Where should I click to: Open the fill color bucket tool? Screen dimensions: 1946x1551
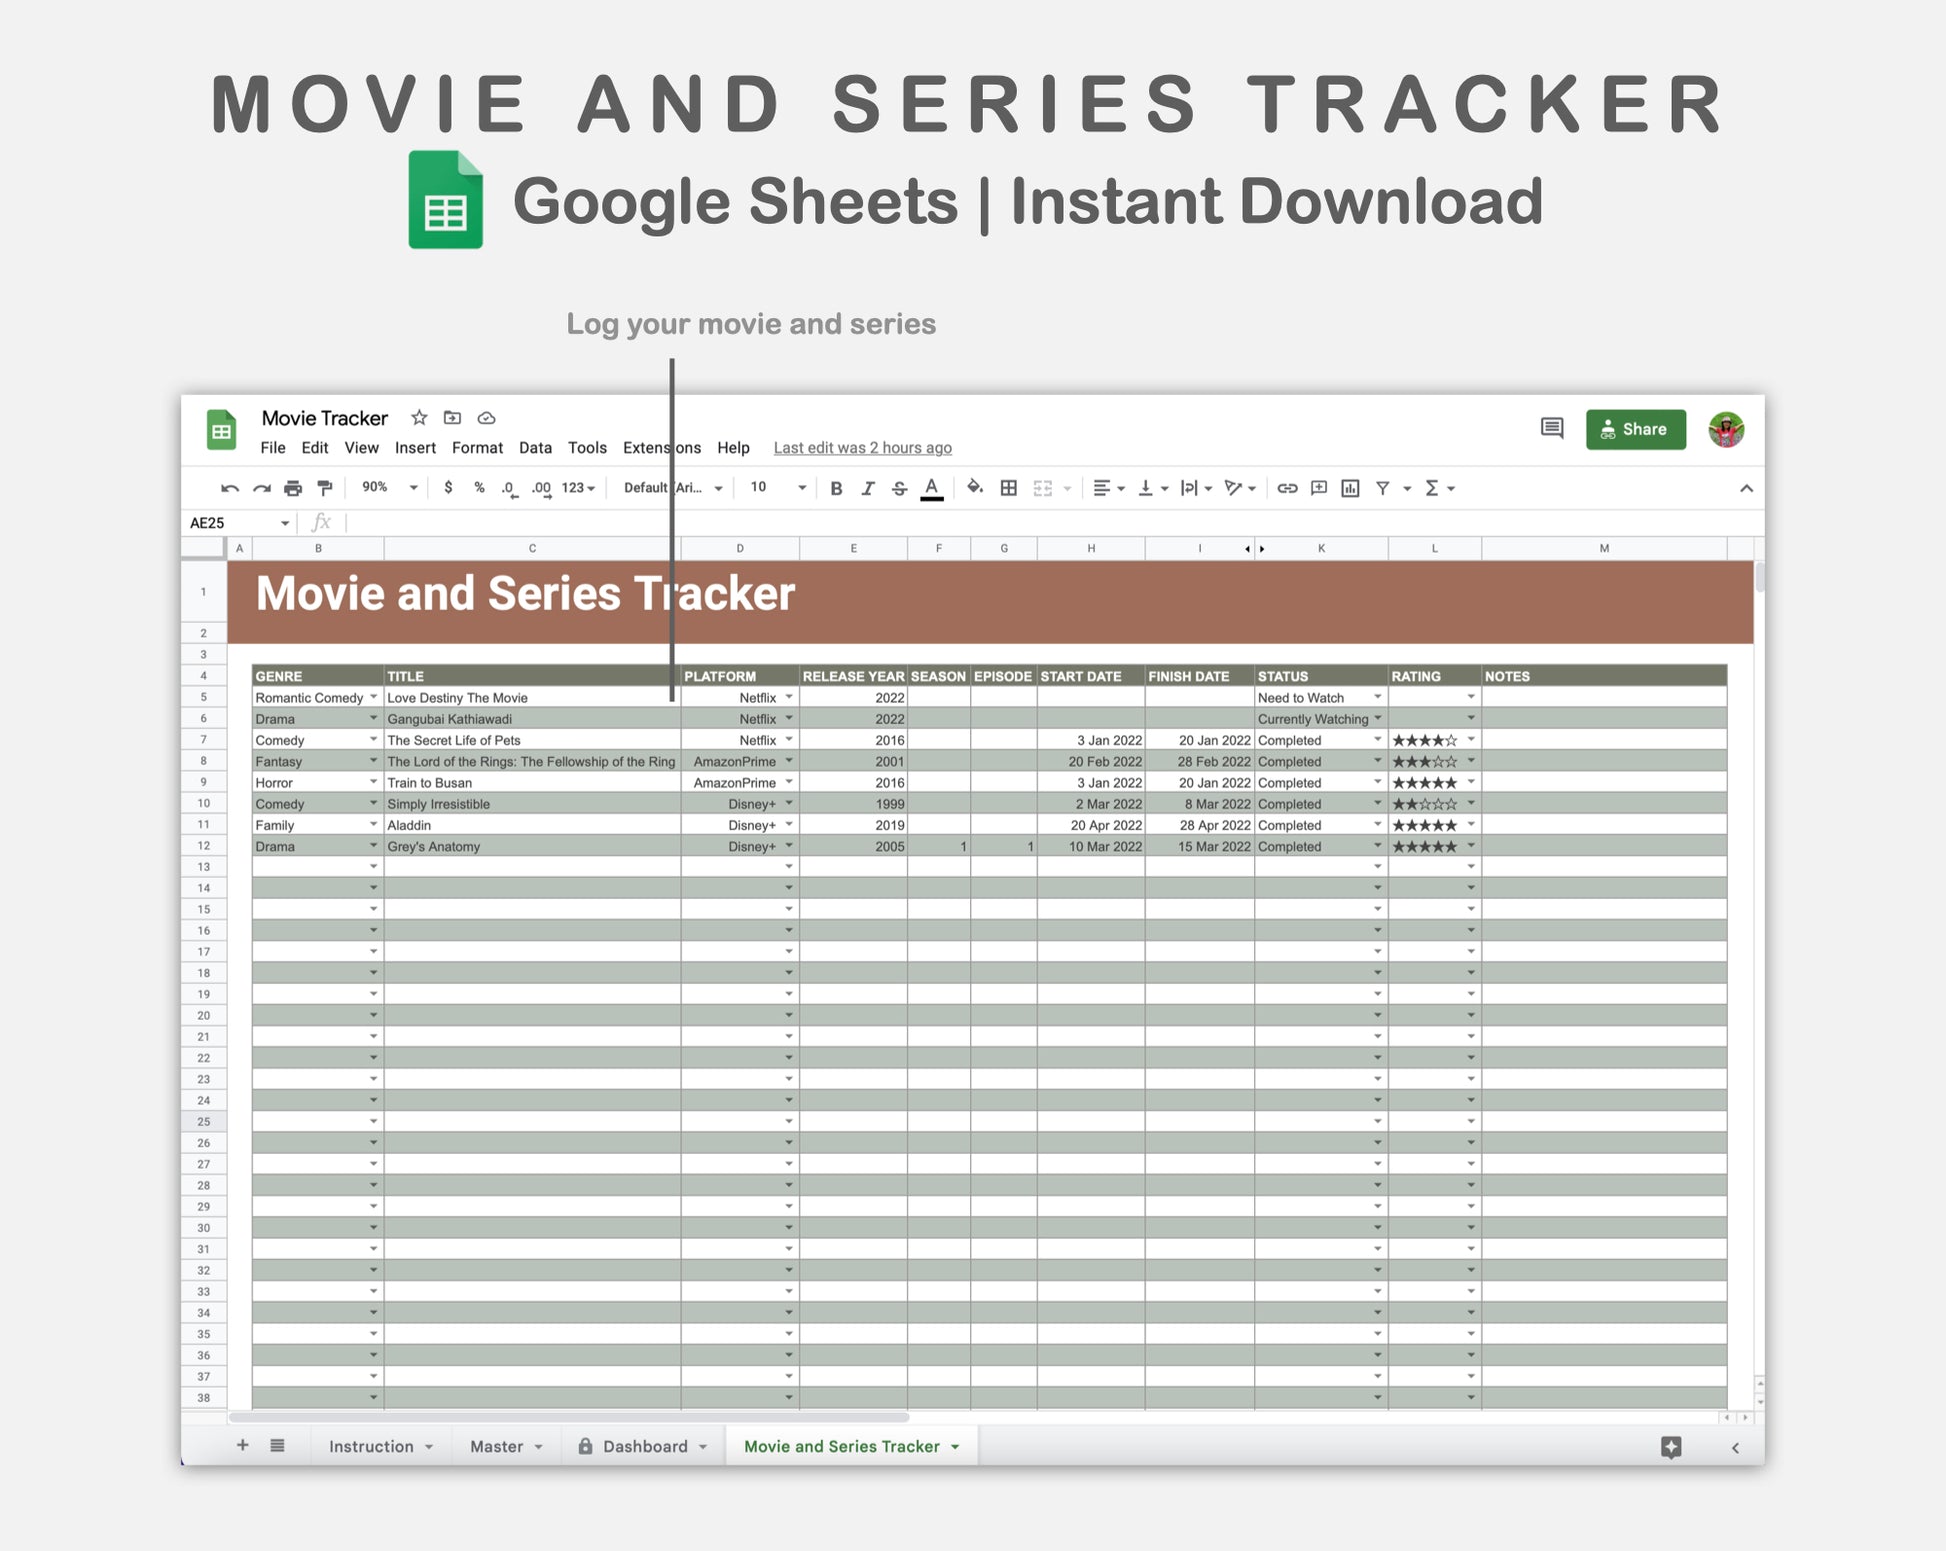pos(974,488)
